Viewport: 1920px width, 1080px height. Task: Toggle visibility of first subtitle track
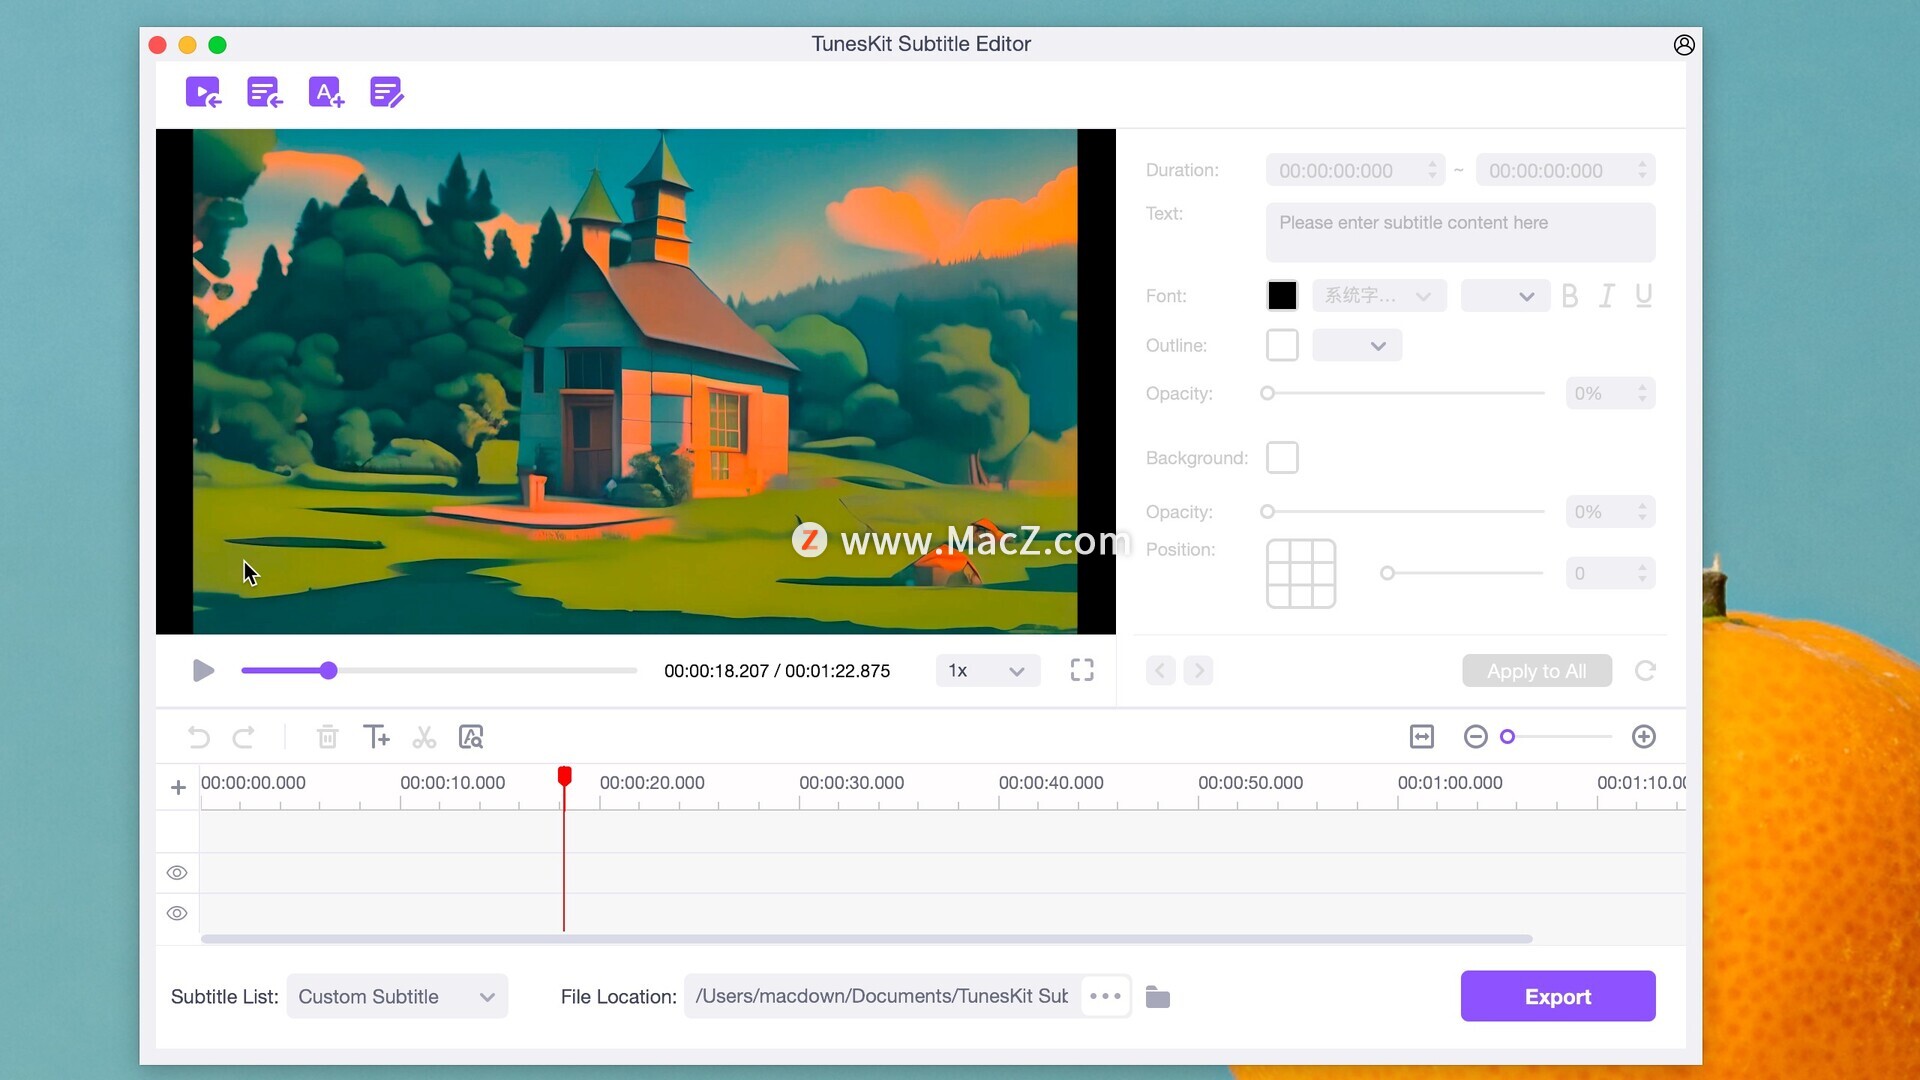tap(177, 873)
